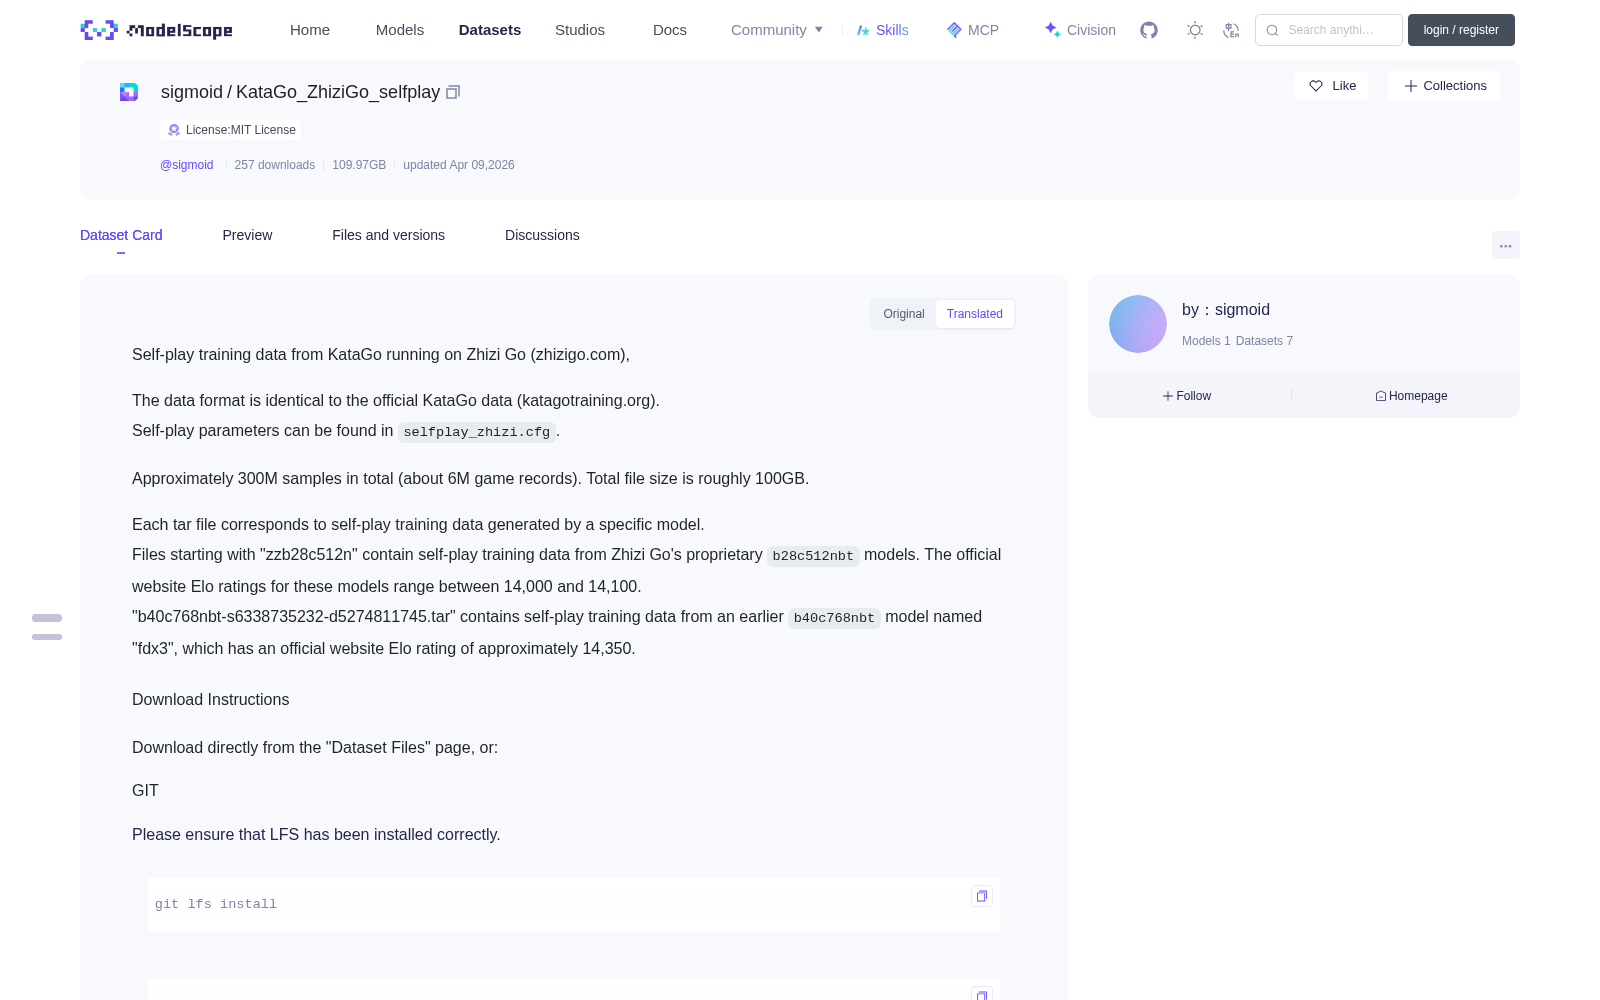Open the Skills page
The image size is (1600, 1000).
coord(882,30)
